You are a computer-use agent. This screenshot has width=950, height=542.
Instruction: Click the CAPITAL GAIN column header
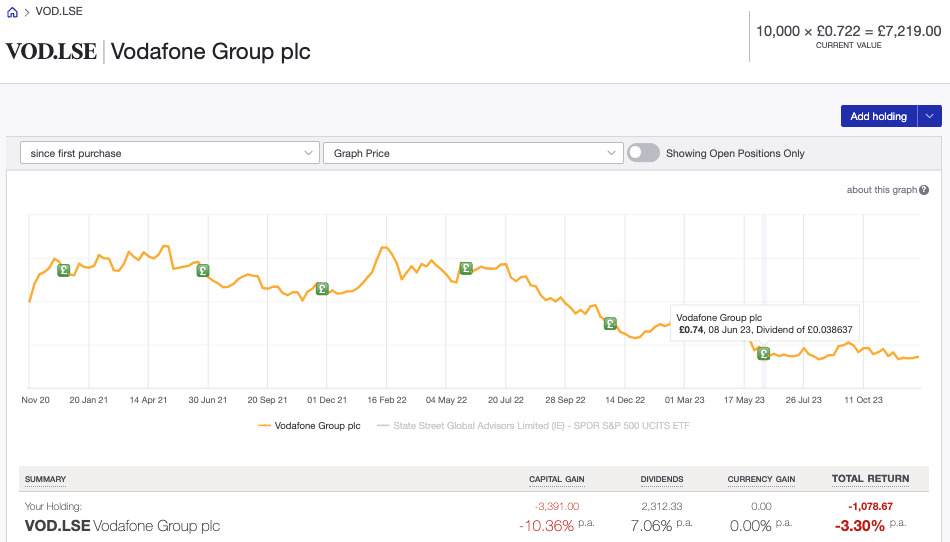pos(556,479)
